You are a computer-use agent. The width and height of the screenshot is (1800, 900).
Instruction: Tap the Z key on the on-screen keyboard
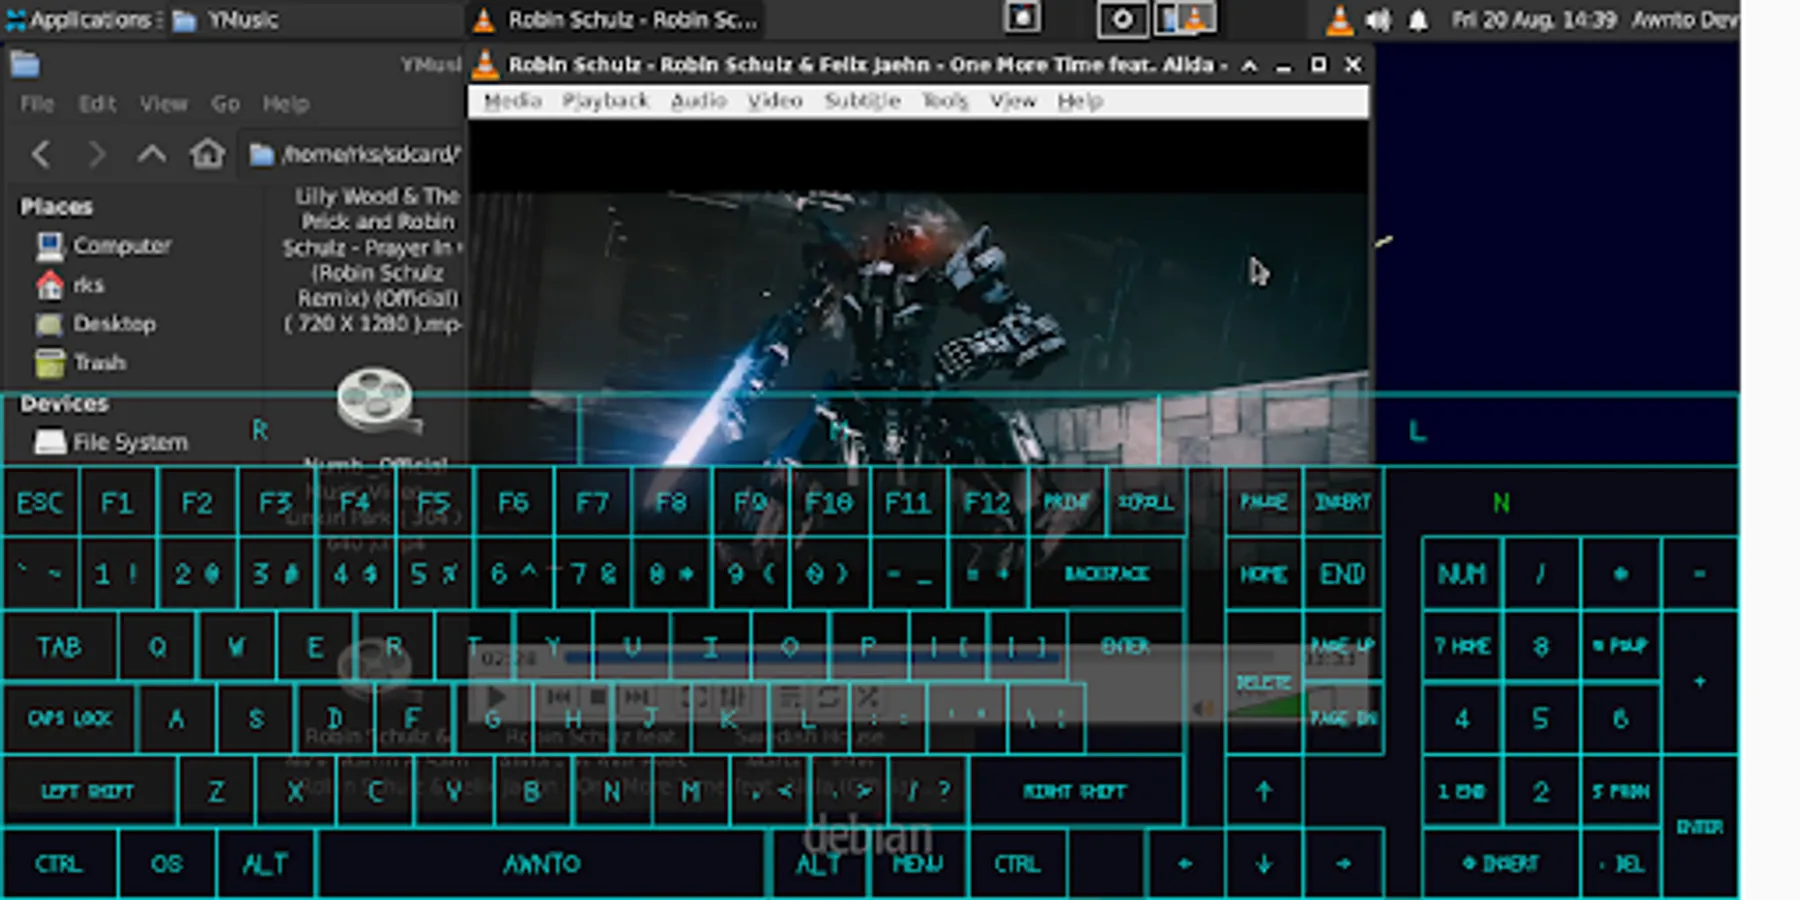pos(216,791)
